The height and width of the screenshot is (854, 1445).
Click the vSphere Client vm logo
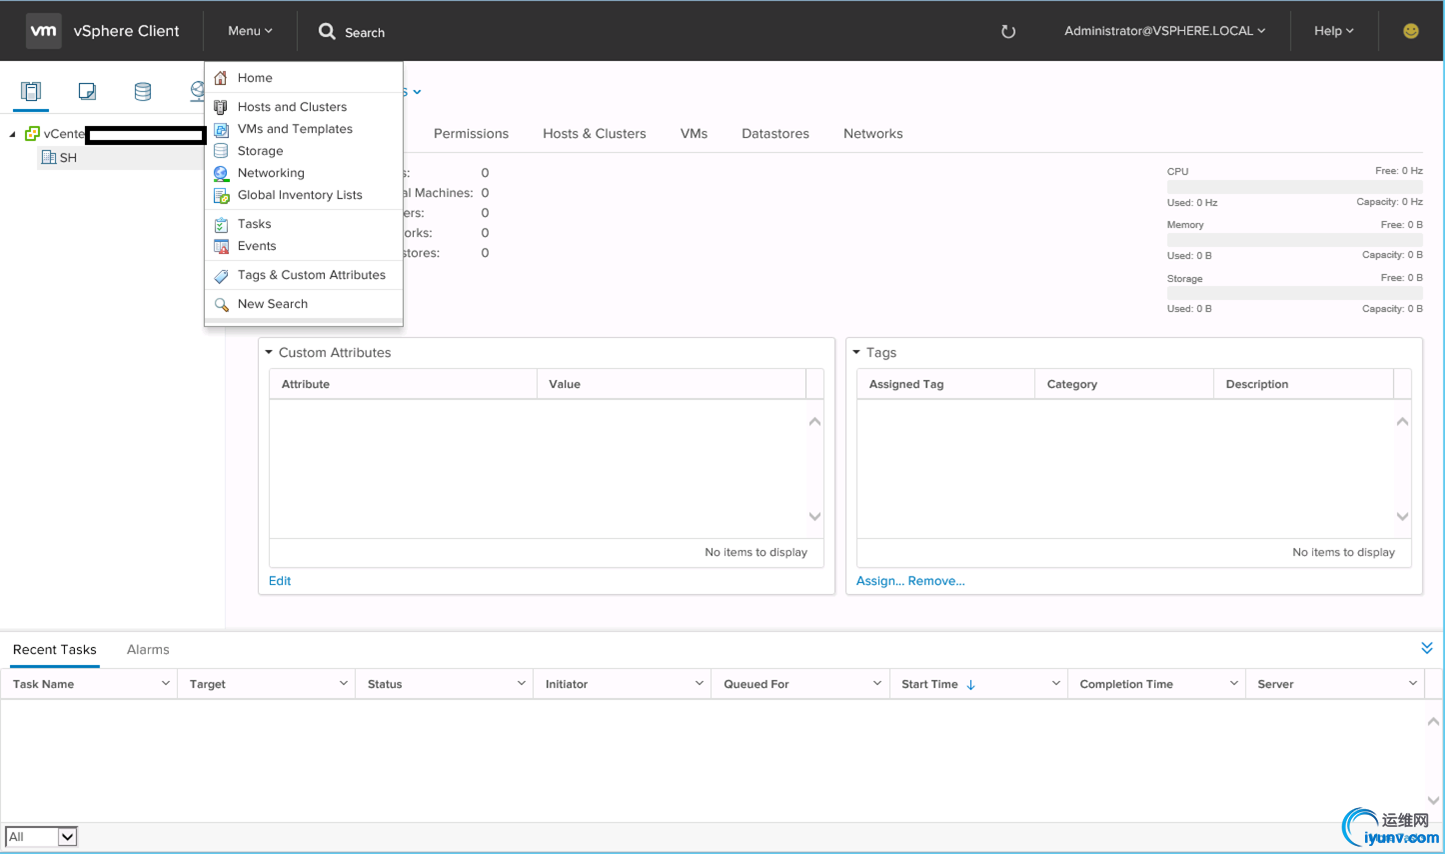point(43,31)
